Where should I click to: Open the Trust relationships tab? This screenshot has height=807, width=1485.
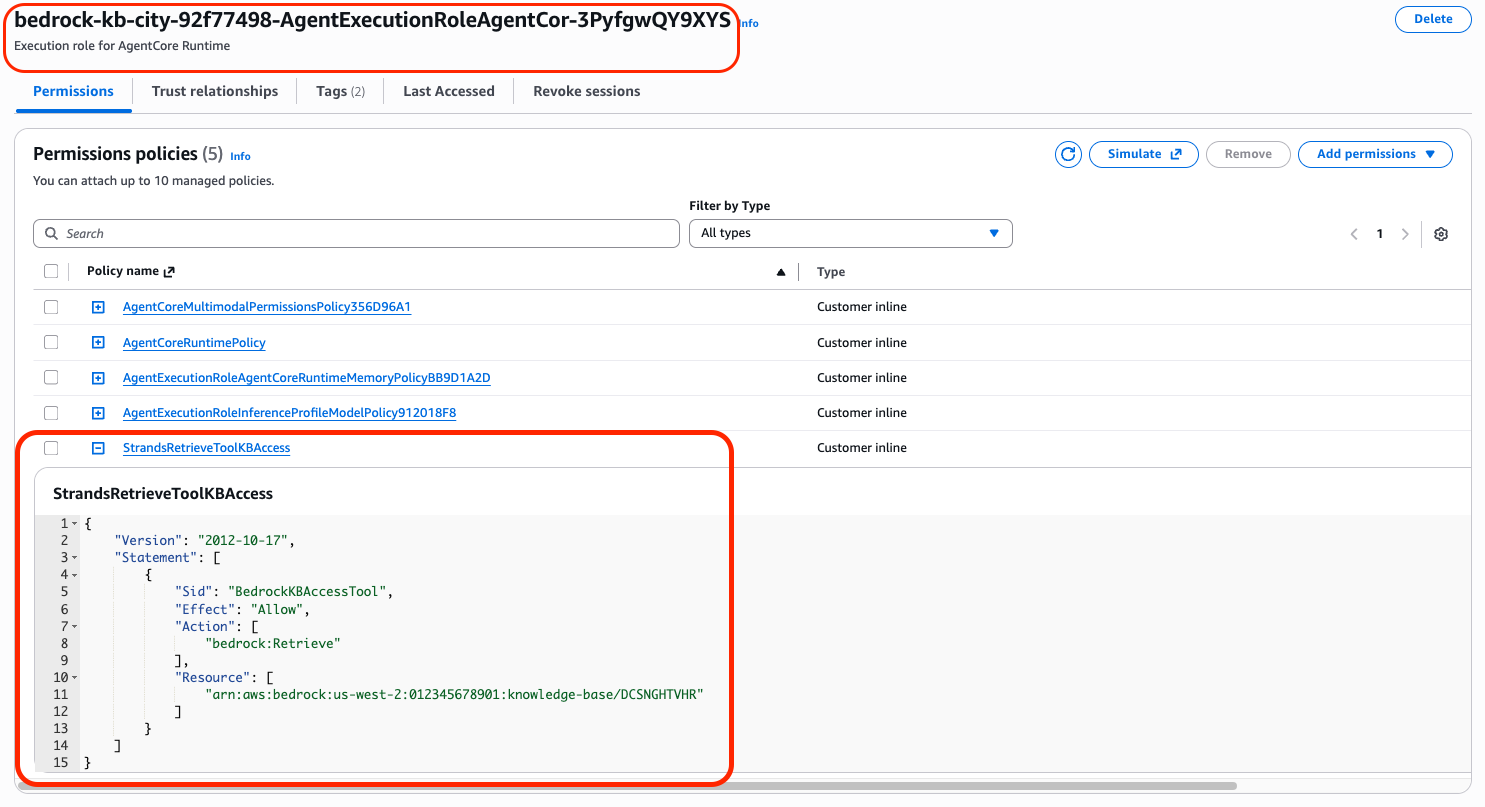point(215,91)
